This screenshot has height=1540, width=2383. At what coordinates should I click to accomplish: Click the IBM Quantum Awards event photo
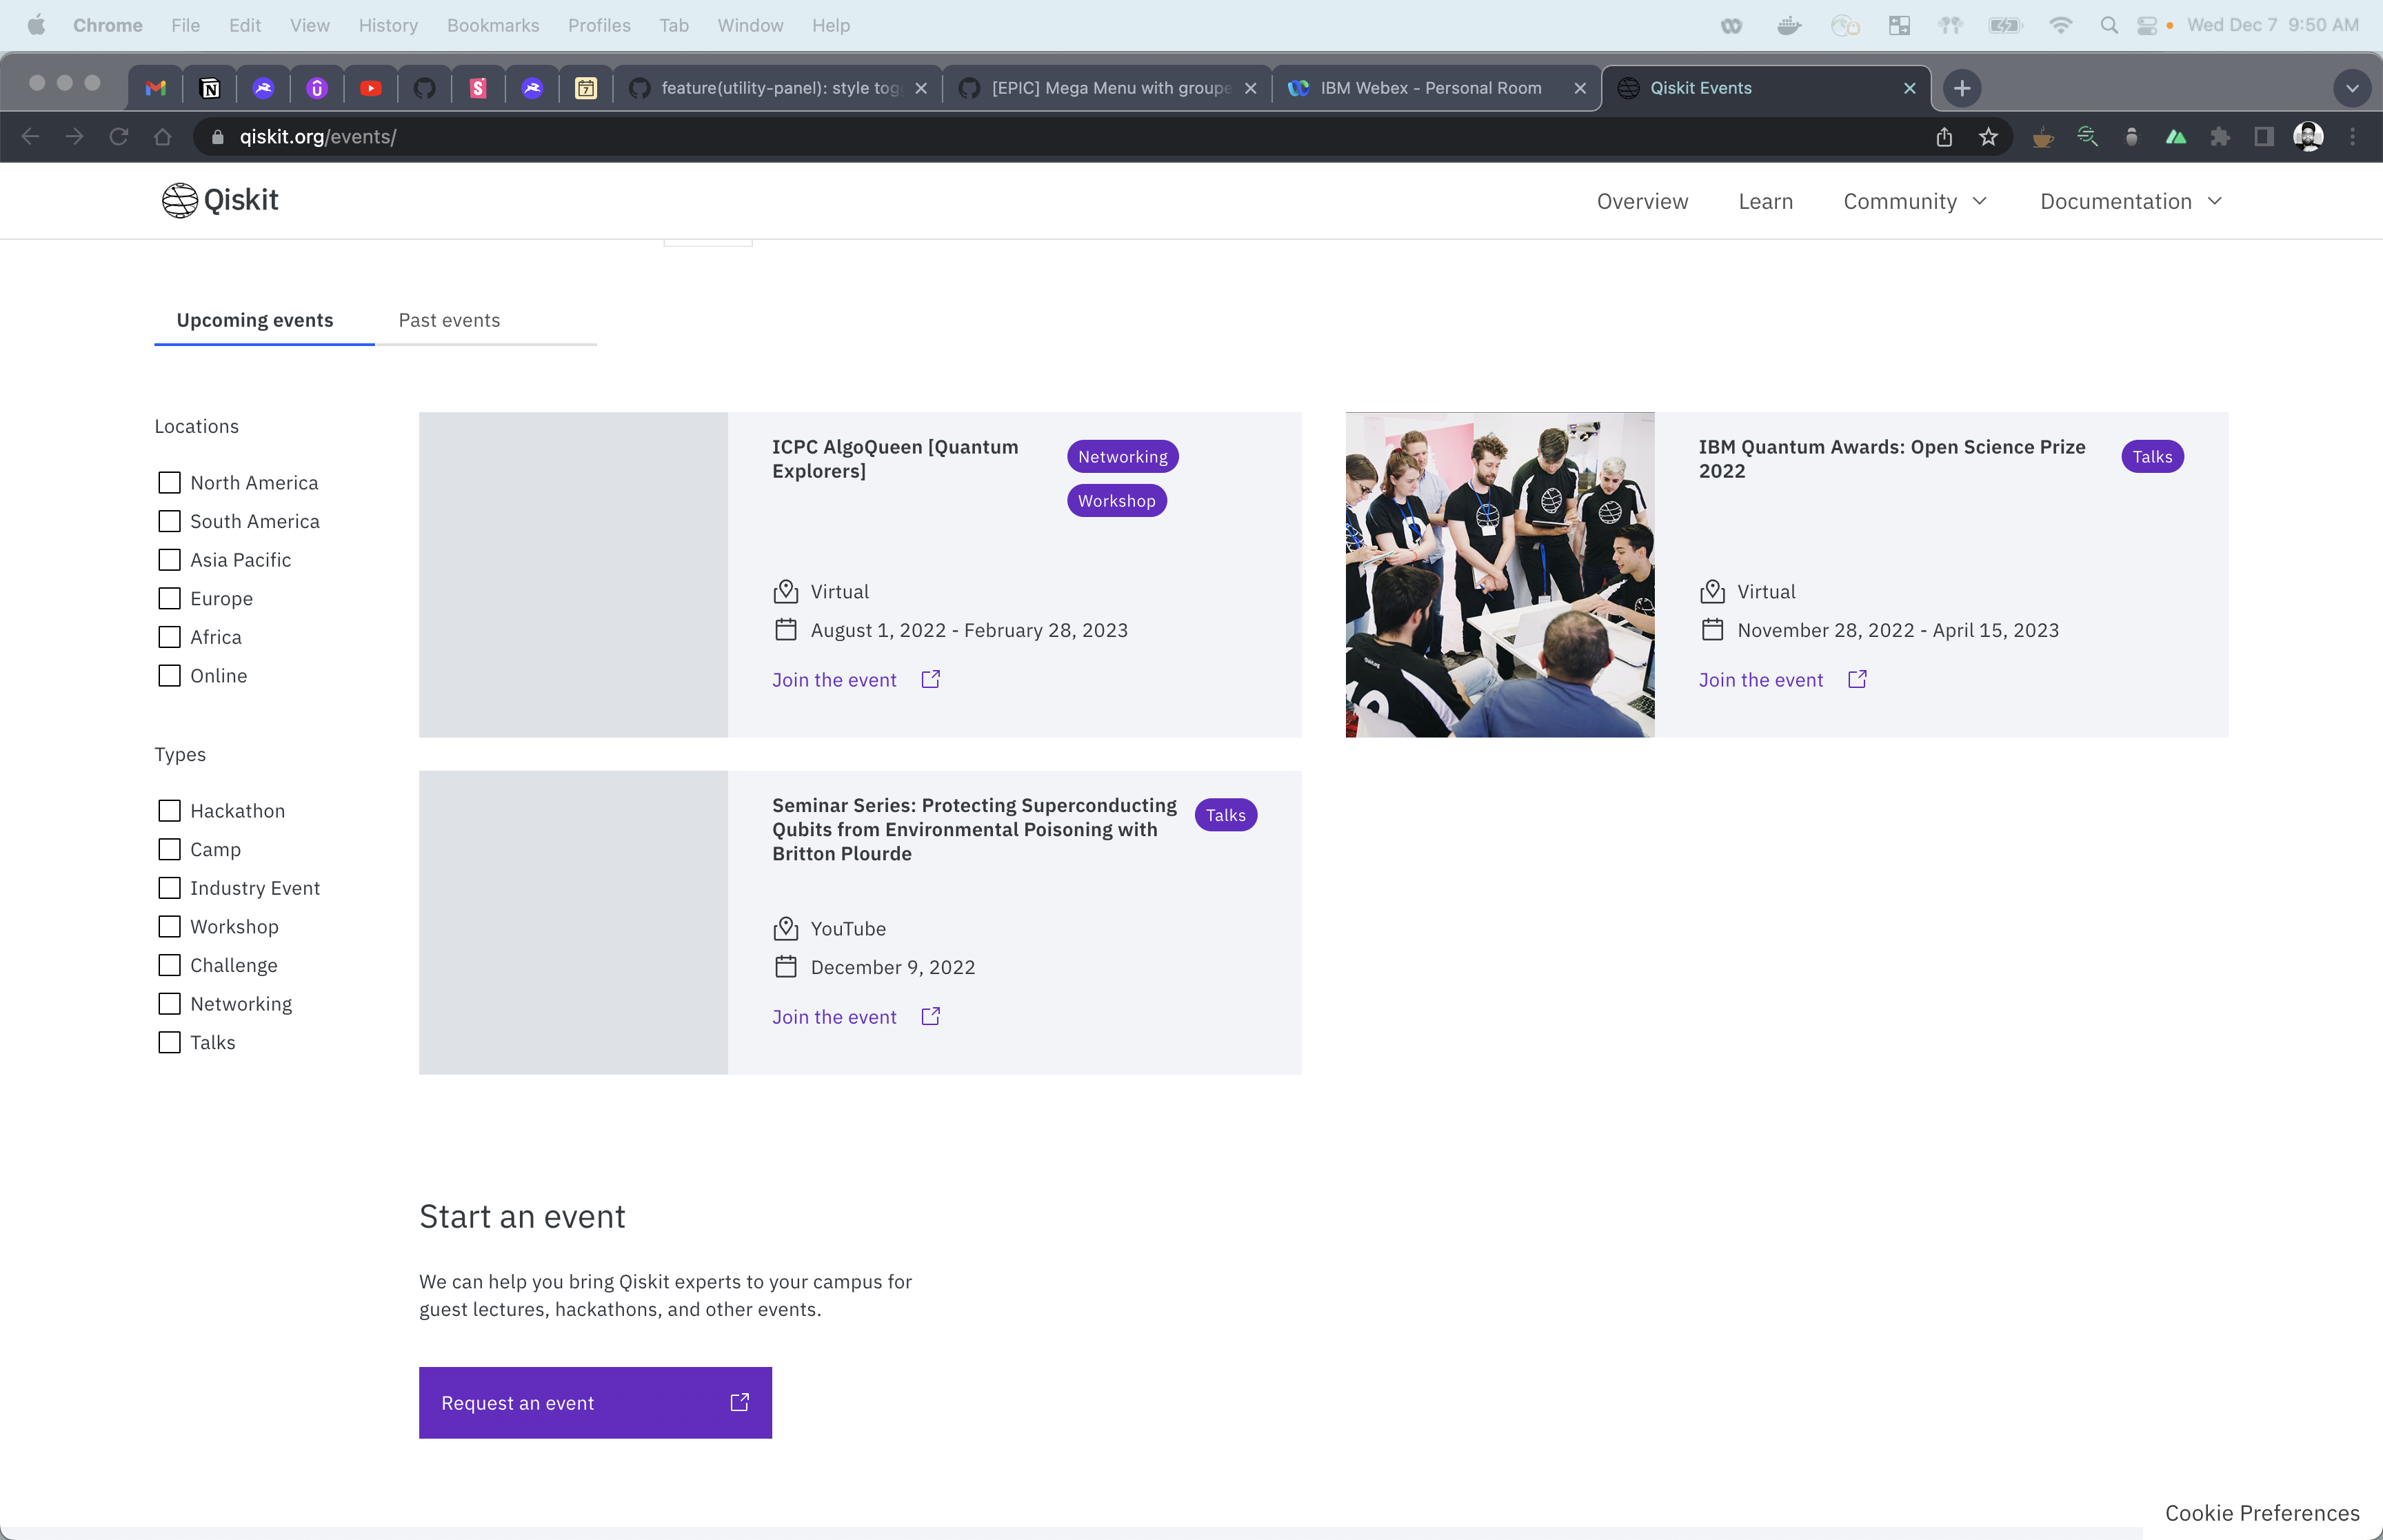pos(1499,575)
